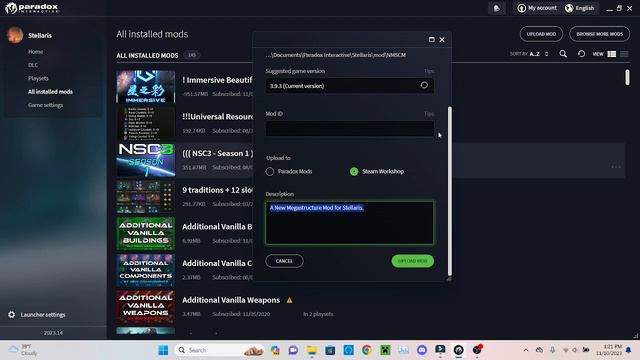Screen dimensions: 640x360
Task: Open Discord from taskbar
Action: tap(422, 350)
